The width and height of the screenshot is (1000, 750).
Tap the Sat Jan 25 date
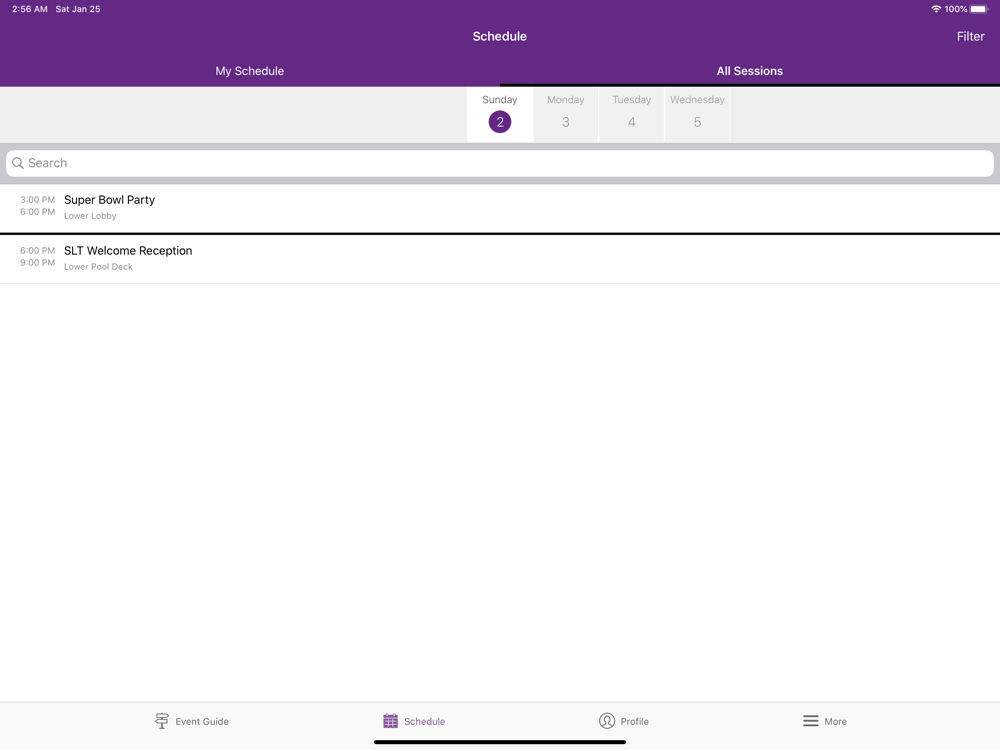tap(78, 9)
